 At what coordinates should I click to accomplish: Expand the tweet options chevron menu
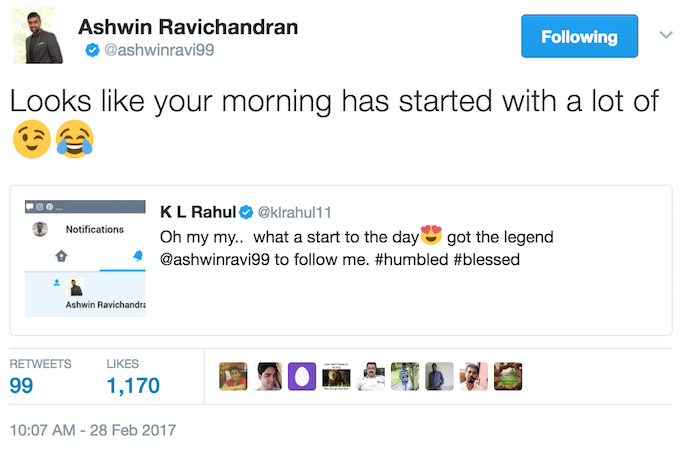666,36
